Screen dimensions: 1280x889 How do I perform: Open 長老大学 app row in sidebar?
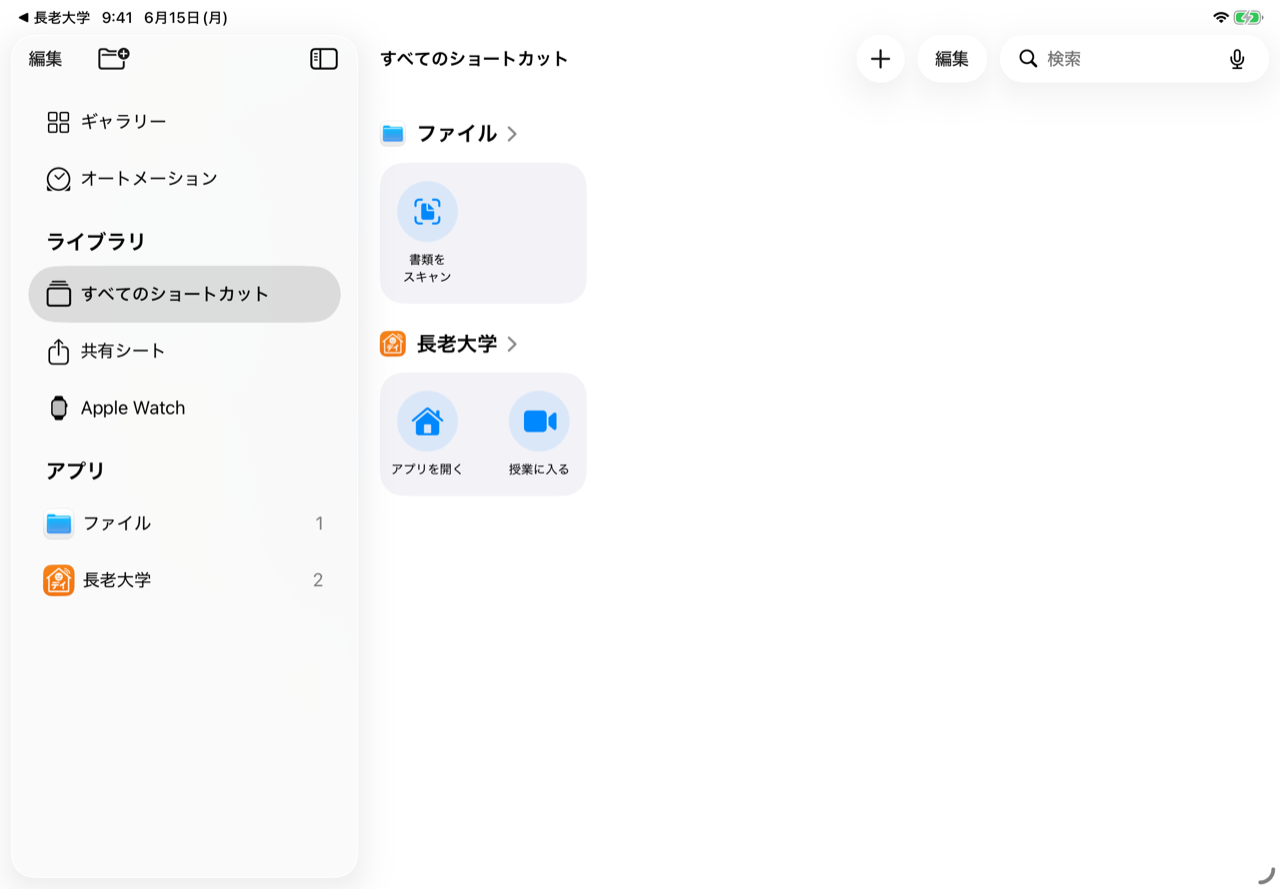tap(185, 580)
